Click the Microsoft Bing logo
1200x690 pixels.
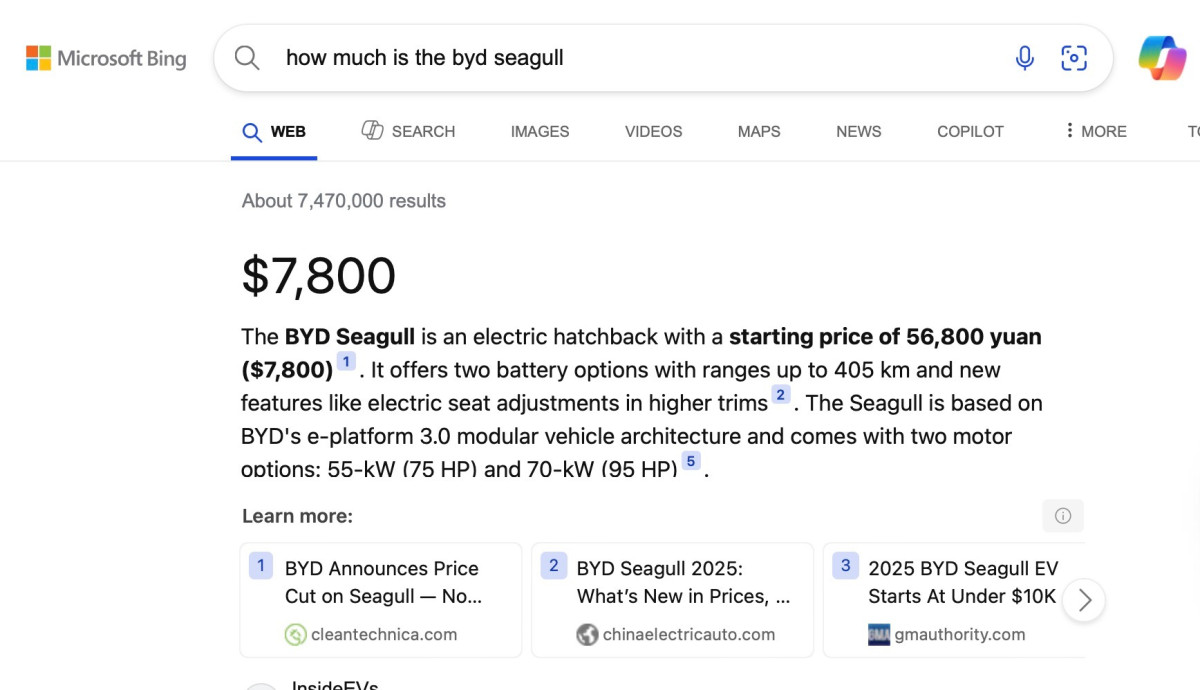[106, 58]
